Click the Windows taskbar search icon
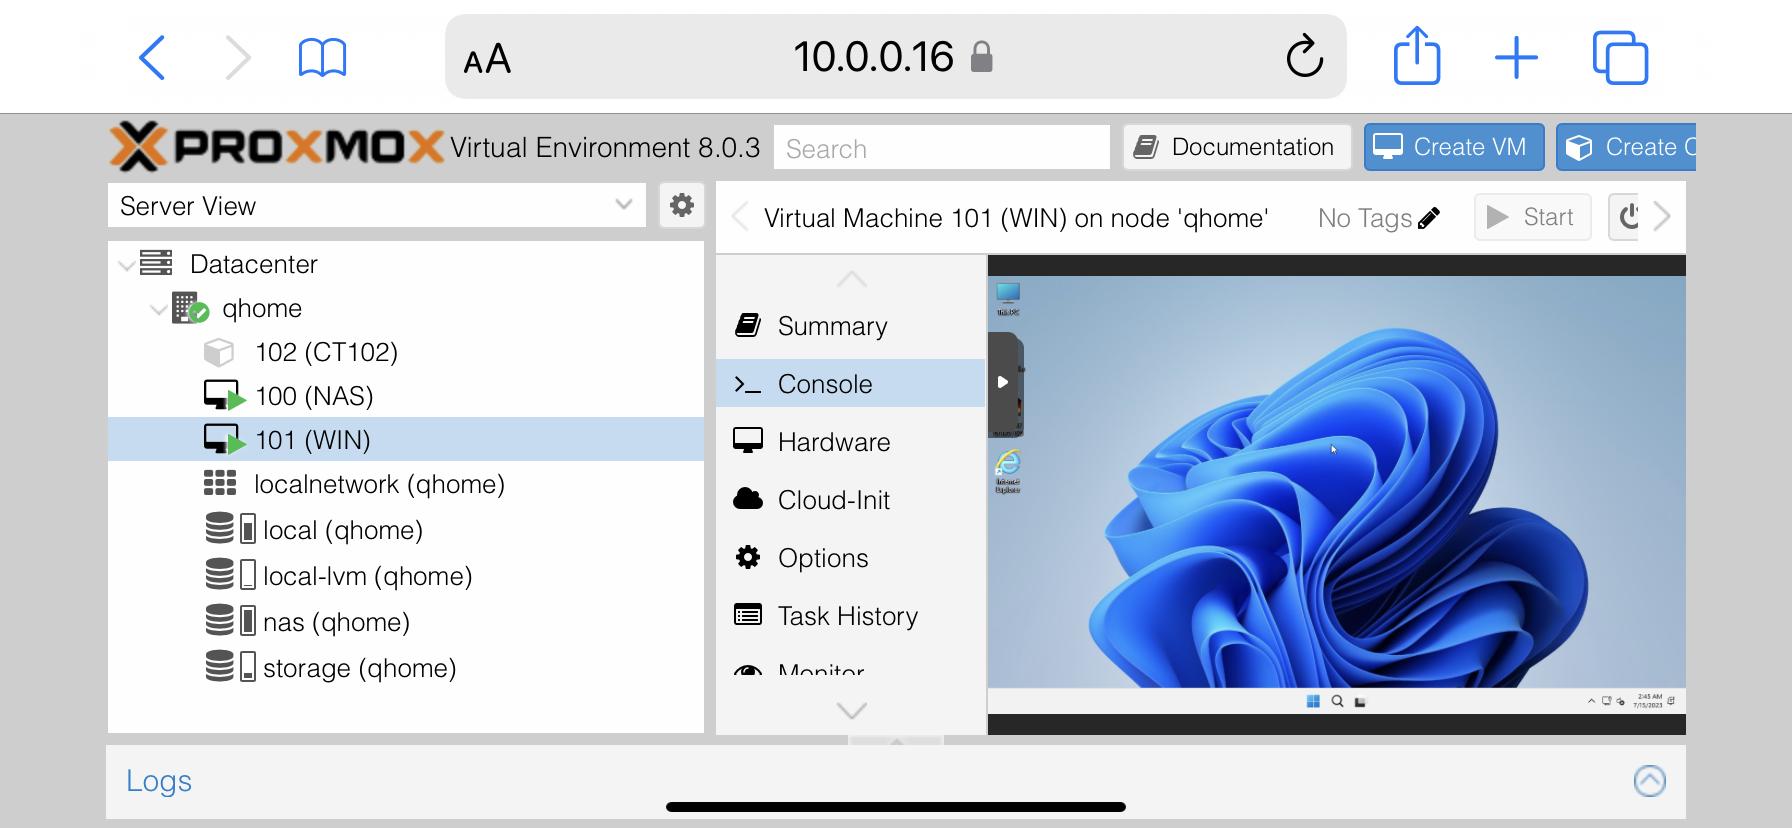The width and height of the screenshot is (1792, 828). pos(1337,701)
